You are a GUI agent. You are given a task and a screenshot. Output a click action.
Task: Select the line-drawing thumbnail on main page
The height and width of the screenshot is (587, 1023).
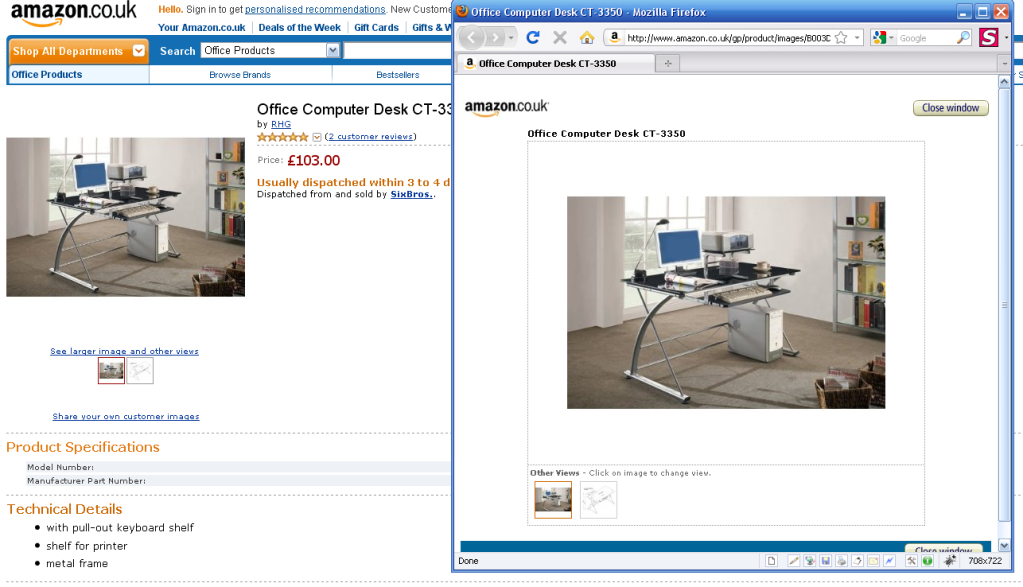(140, 370)
